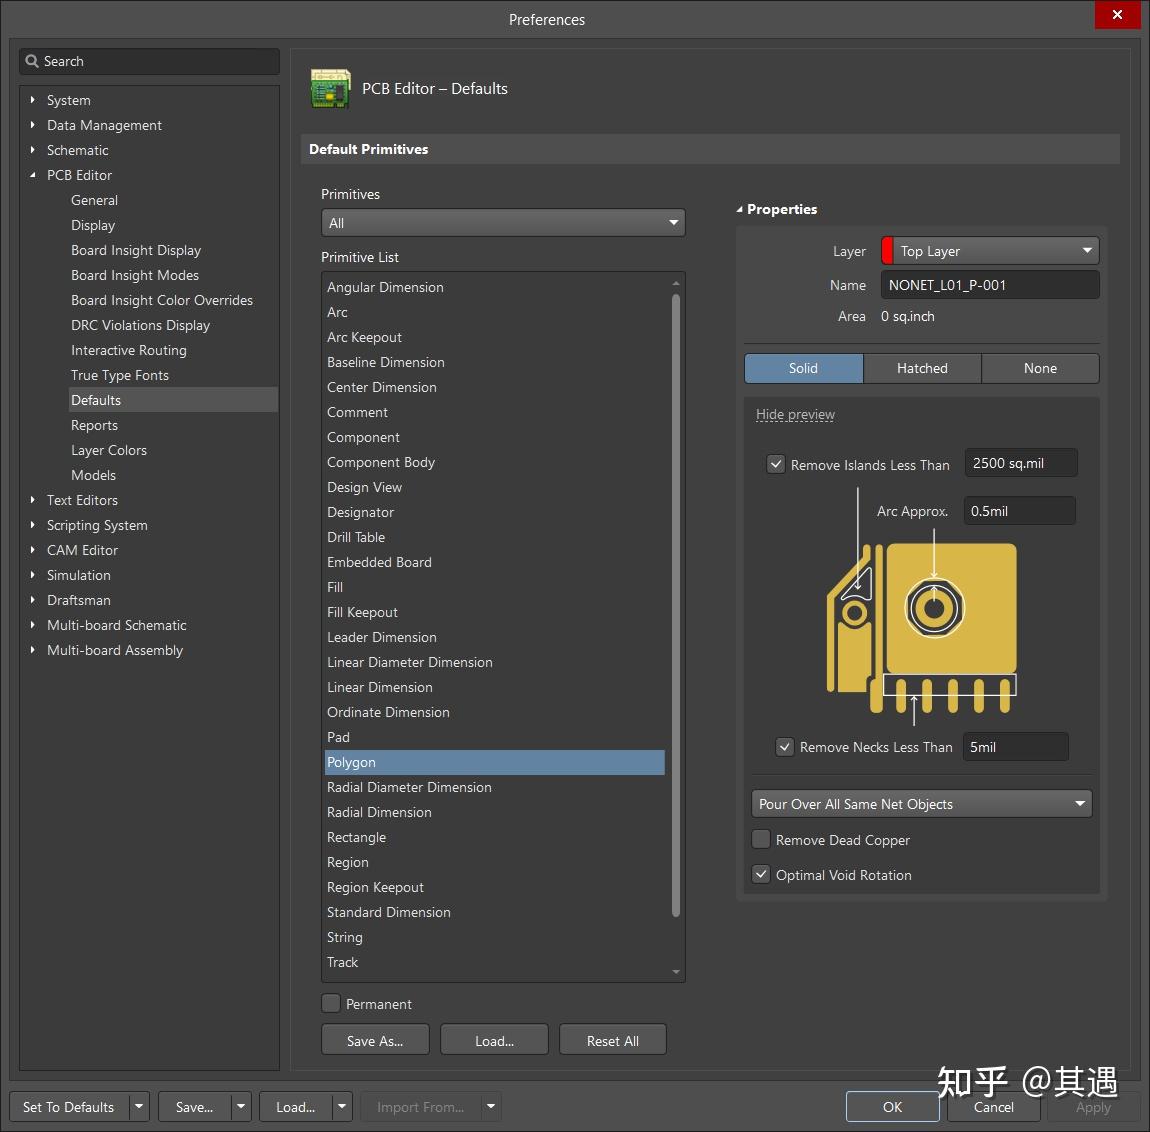Open DRC Violations Display page
This screenshot has height=1132, width=1150.
[x=140, y=325]
